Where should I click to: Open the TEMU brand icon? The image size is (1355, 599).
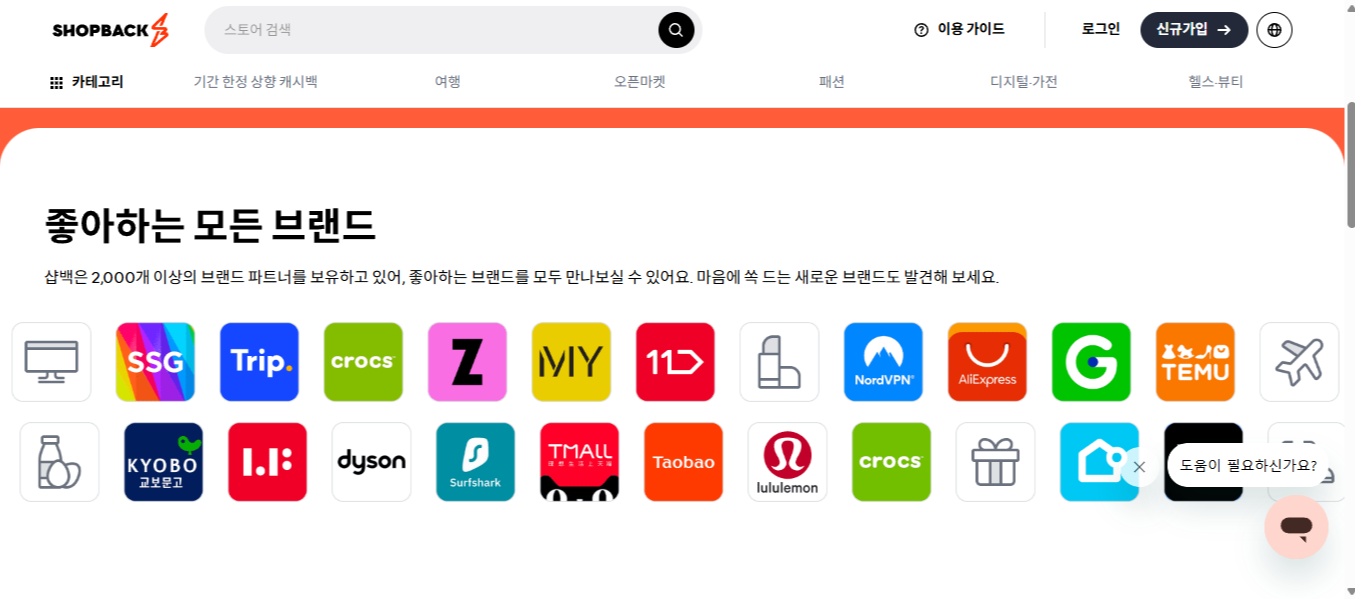click(x=1195, y=362)
